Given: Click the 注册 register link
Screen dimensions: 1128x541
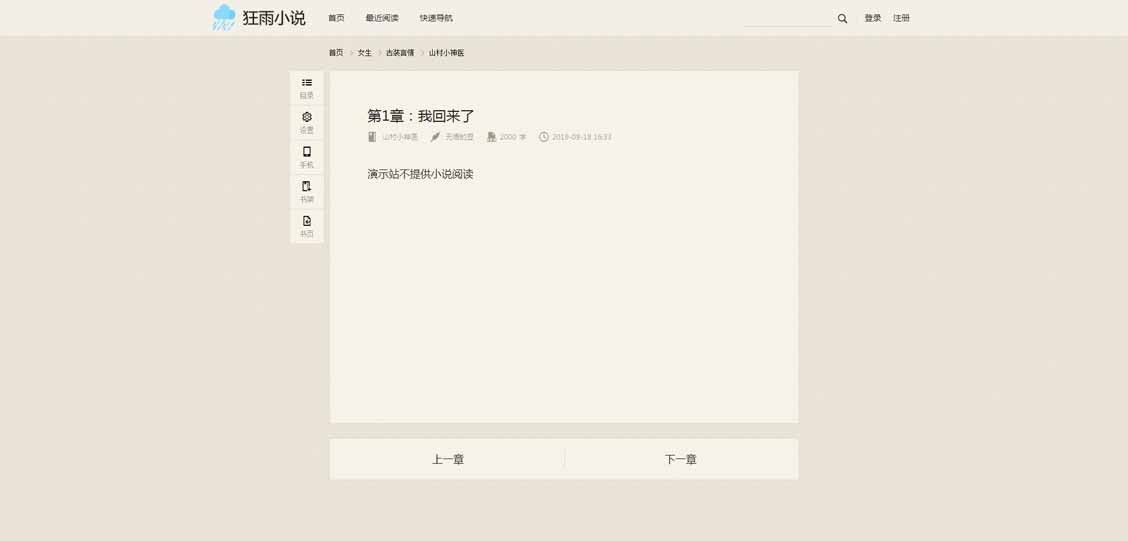Looking at the screenshot, I should [901, 18].
